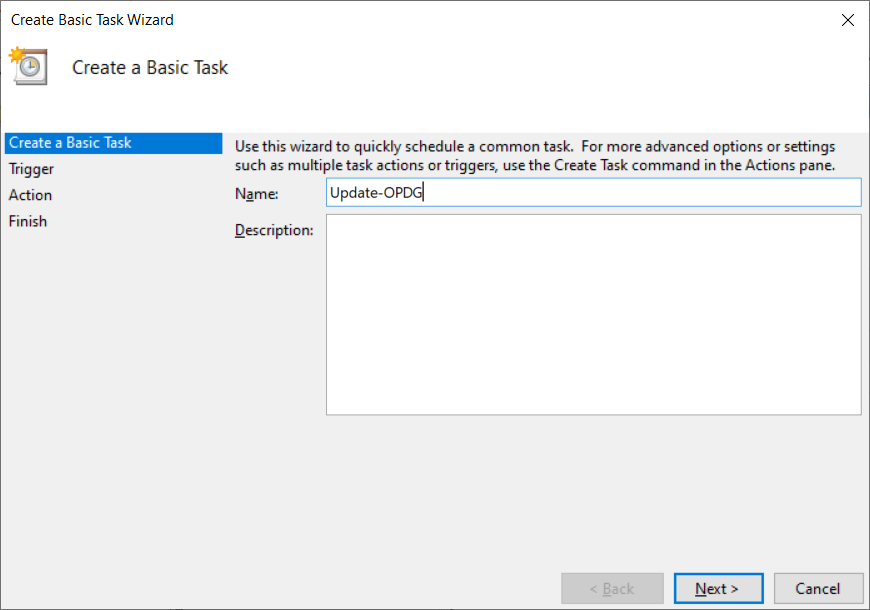The image size is (870, 610).
Task: Select the Trigger step in the sidebar
Action: pyautogui.click(x=31, y=169)
